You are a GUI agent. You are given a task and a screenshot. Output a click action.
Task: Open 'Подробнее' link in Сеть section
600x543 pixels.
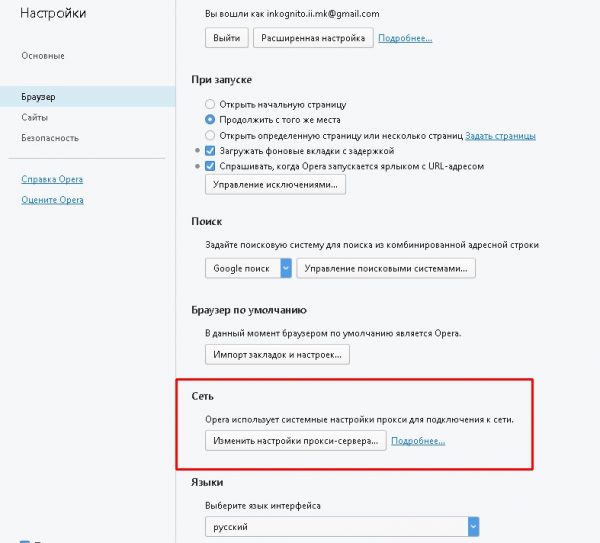click(418, 440)
